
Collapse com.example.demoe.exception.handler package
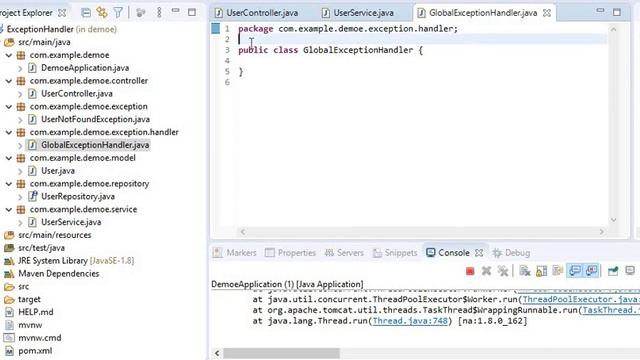9,132
